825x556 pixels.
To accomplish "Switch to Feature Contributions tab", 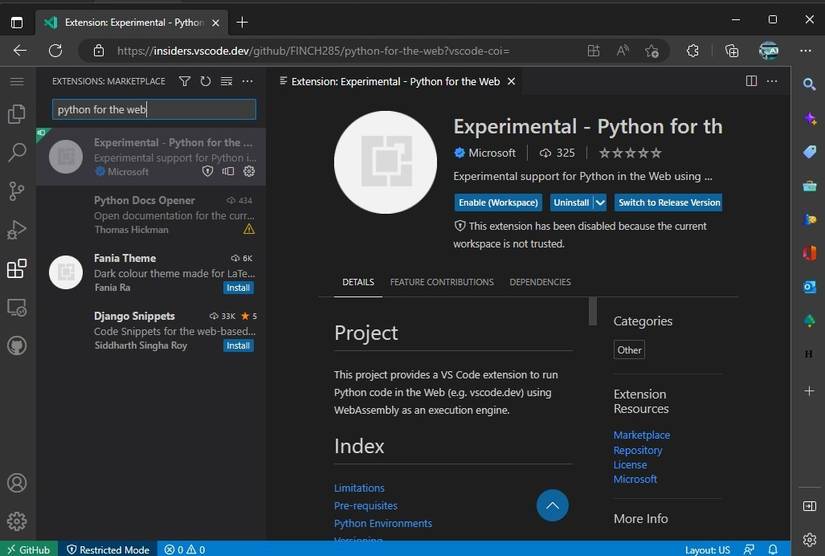I will (441, 282).
